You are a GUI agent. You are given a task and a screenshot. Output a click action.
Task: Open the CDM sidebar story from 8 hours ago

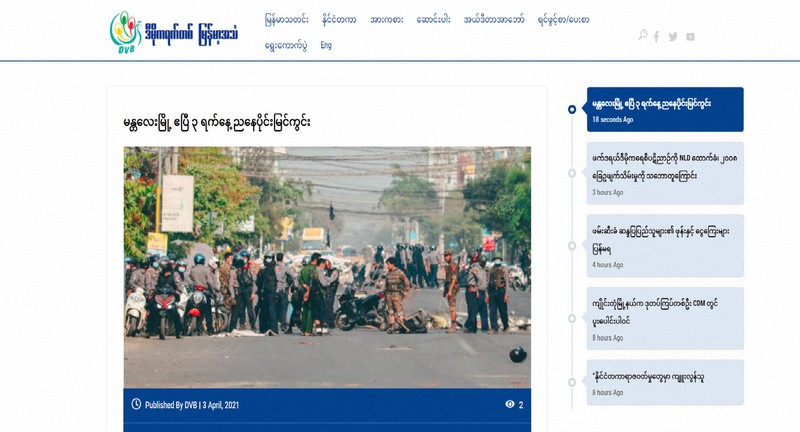click(x=665, y=318)
